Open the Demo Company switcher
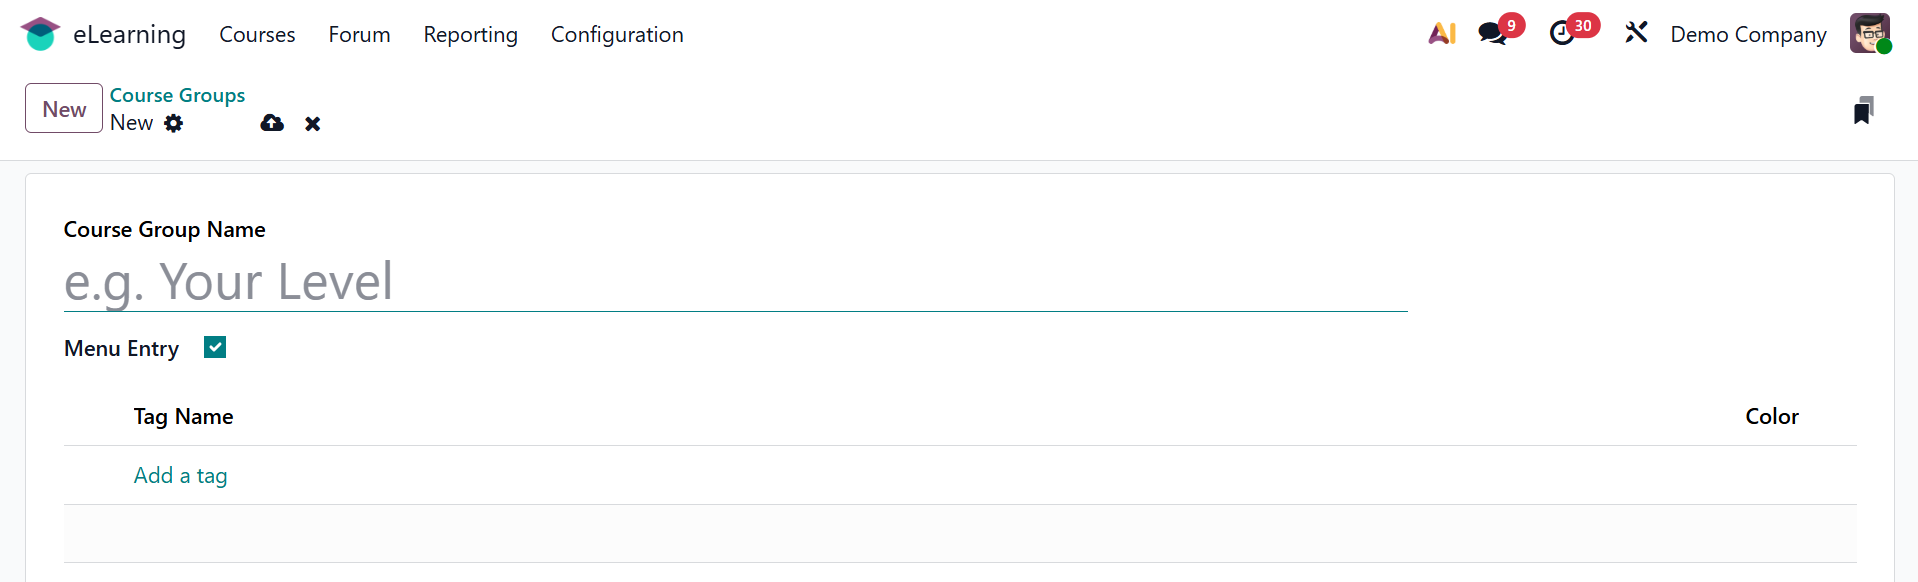Viewport: 1918px width, 582px height. 1748,34
